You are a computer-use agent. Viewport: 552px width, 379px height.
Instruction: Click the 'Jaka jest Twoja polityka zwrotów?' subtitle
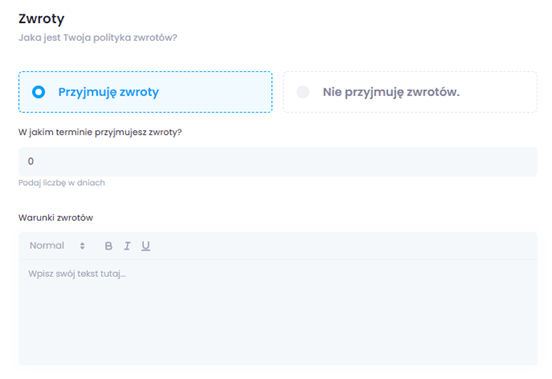[98, 38]
